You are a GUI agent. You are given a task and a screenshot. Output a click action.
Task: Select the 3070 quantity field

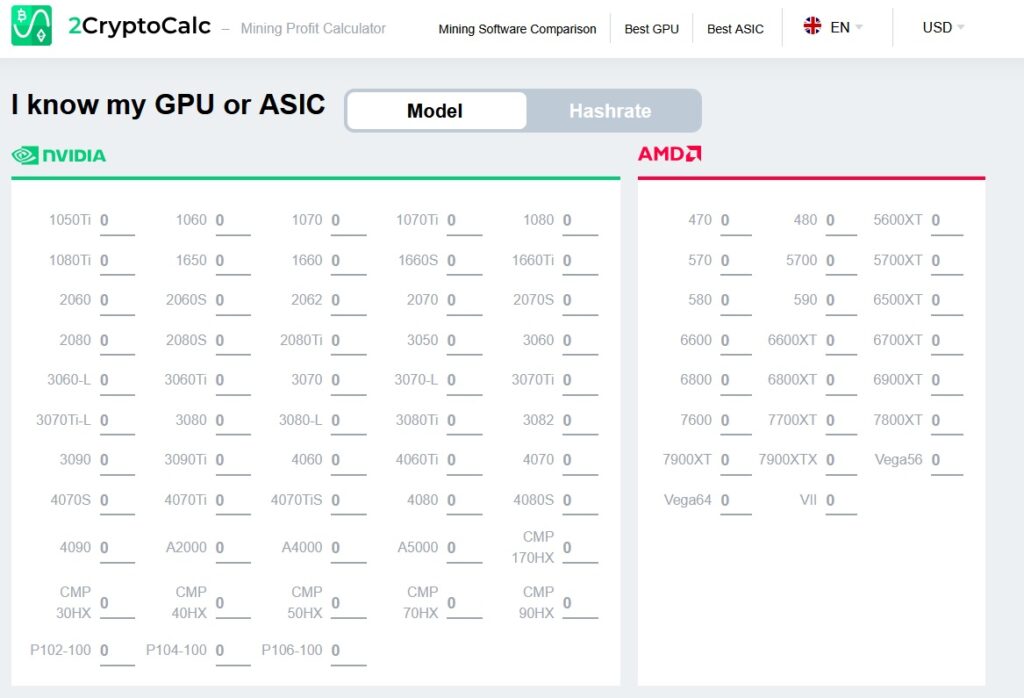pos(348,381)
